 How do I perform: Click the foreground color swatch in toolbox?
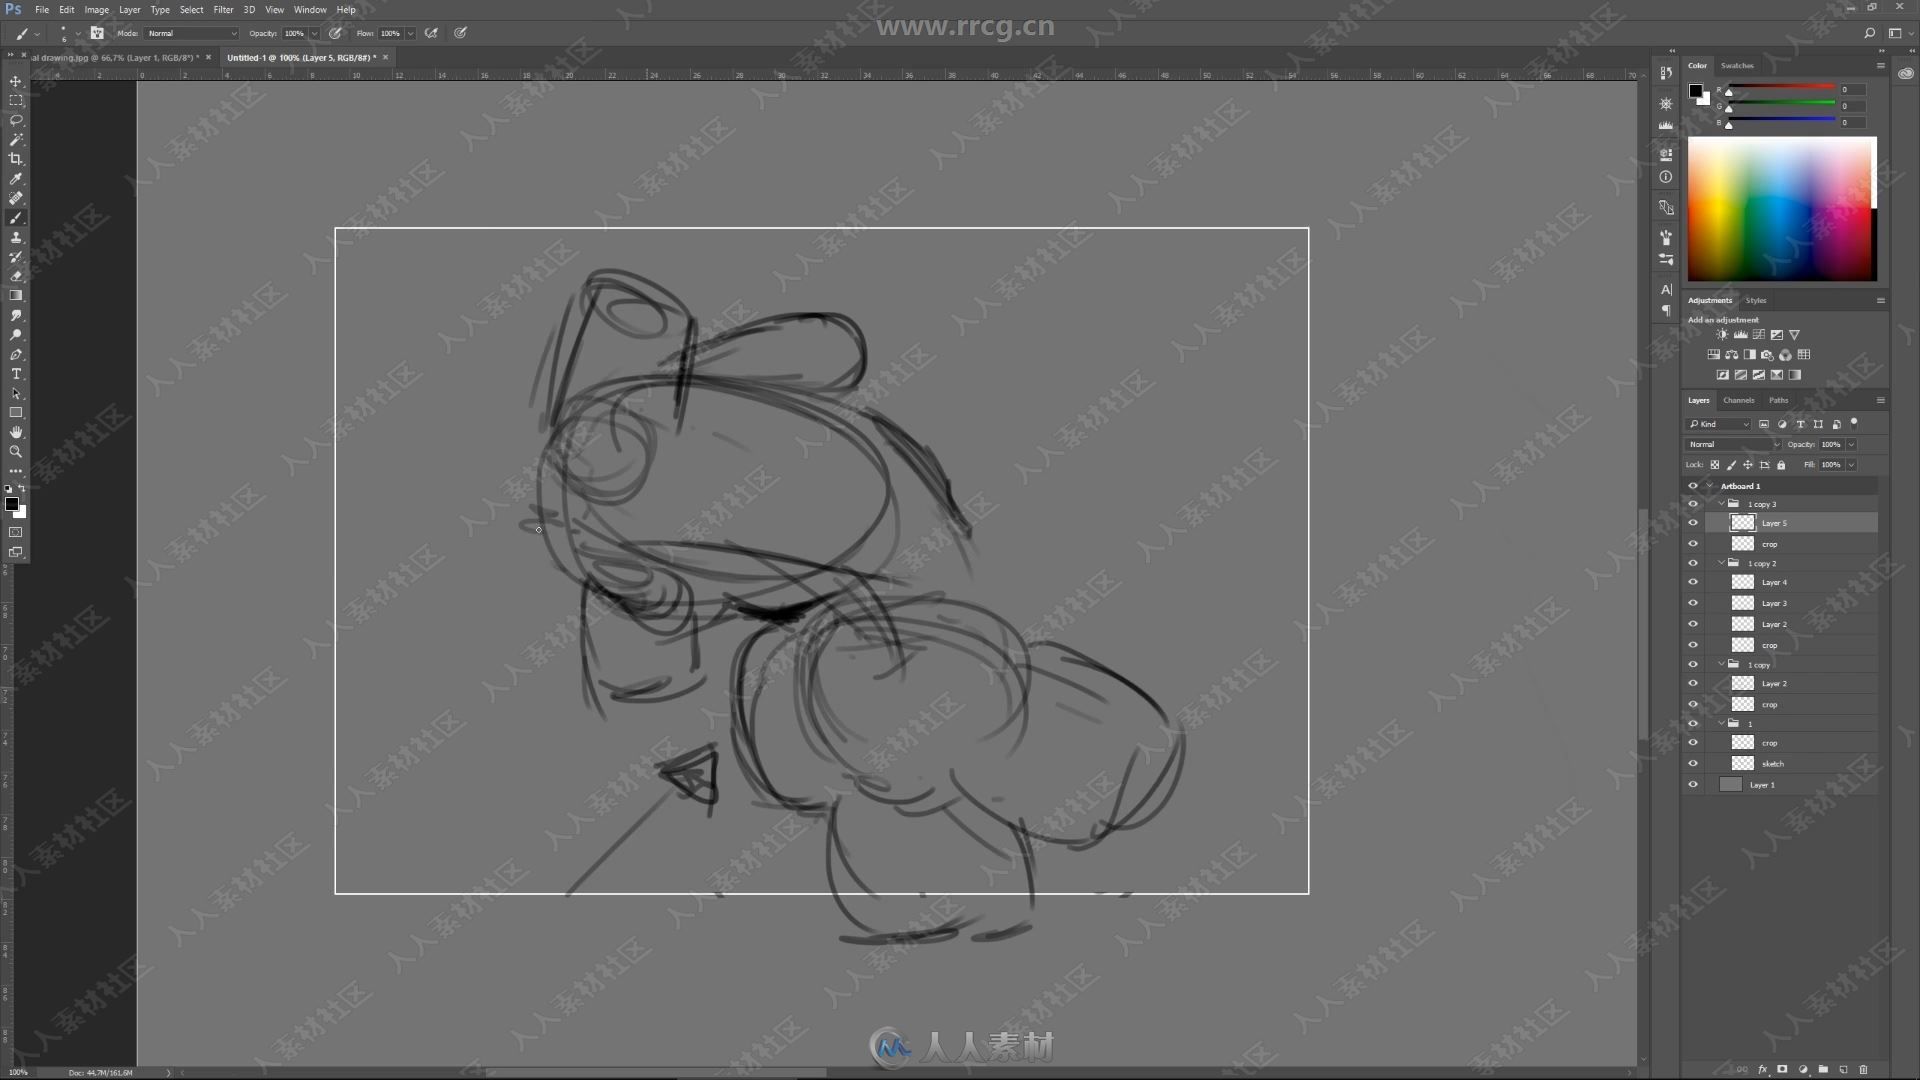[11, 504]
